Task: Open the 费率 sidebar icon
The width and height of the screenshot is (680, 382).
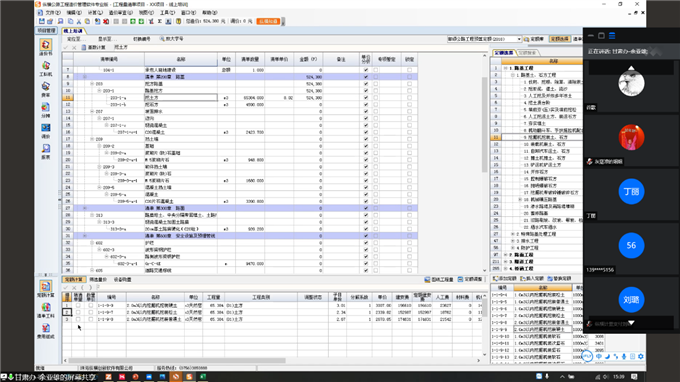Action: 46,89
